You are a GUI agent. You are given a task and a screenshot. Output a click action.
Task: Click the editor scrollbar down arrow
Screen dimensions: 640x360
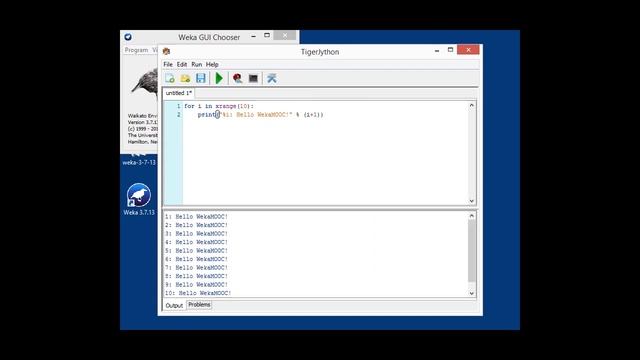click(472, 201)
